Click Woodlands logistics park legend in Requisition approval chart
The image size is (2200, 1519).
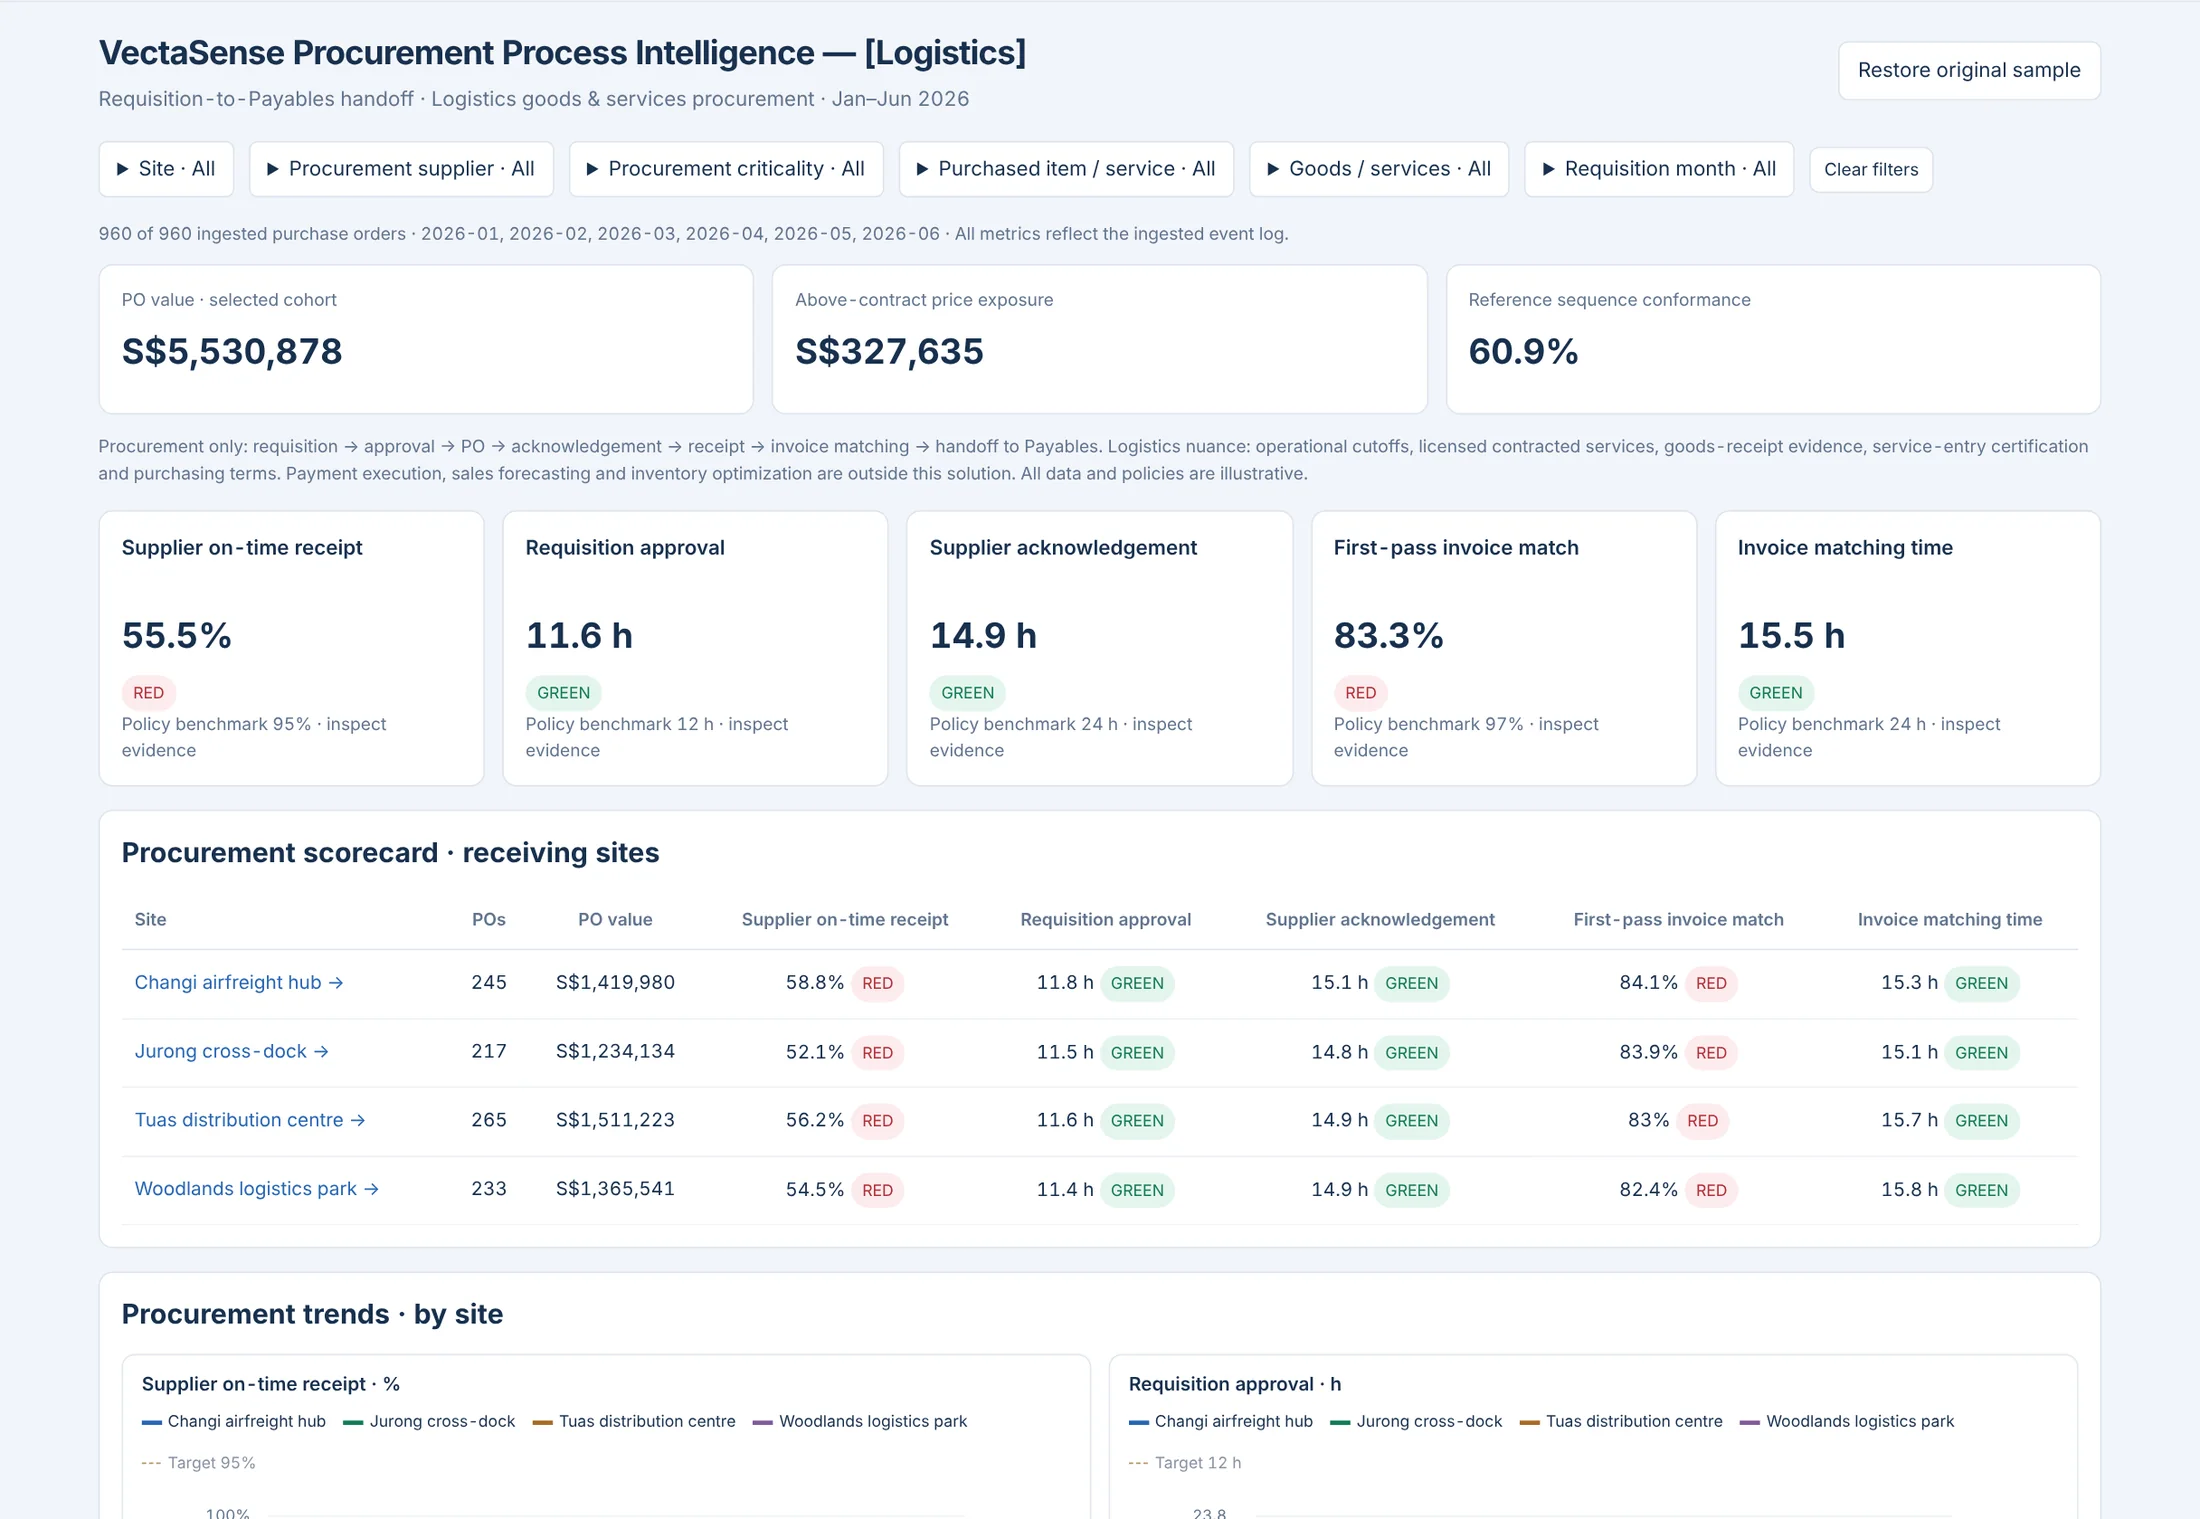click(x=1847, y=1421)
